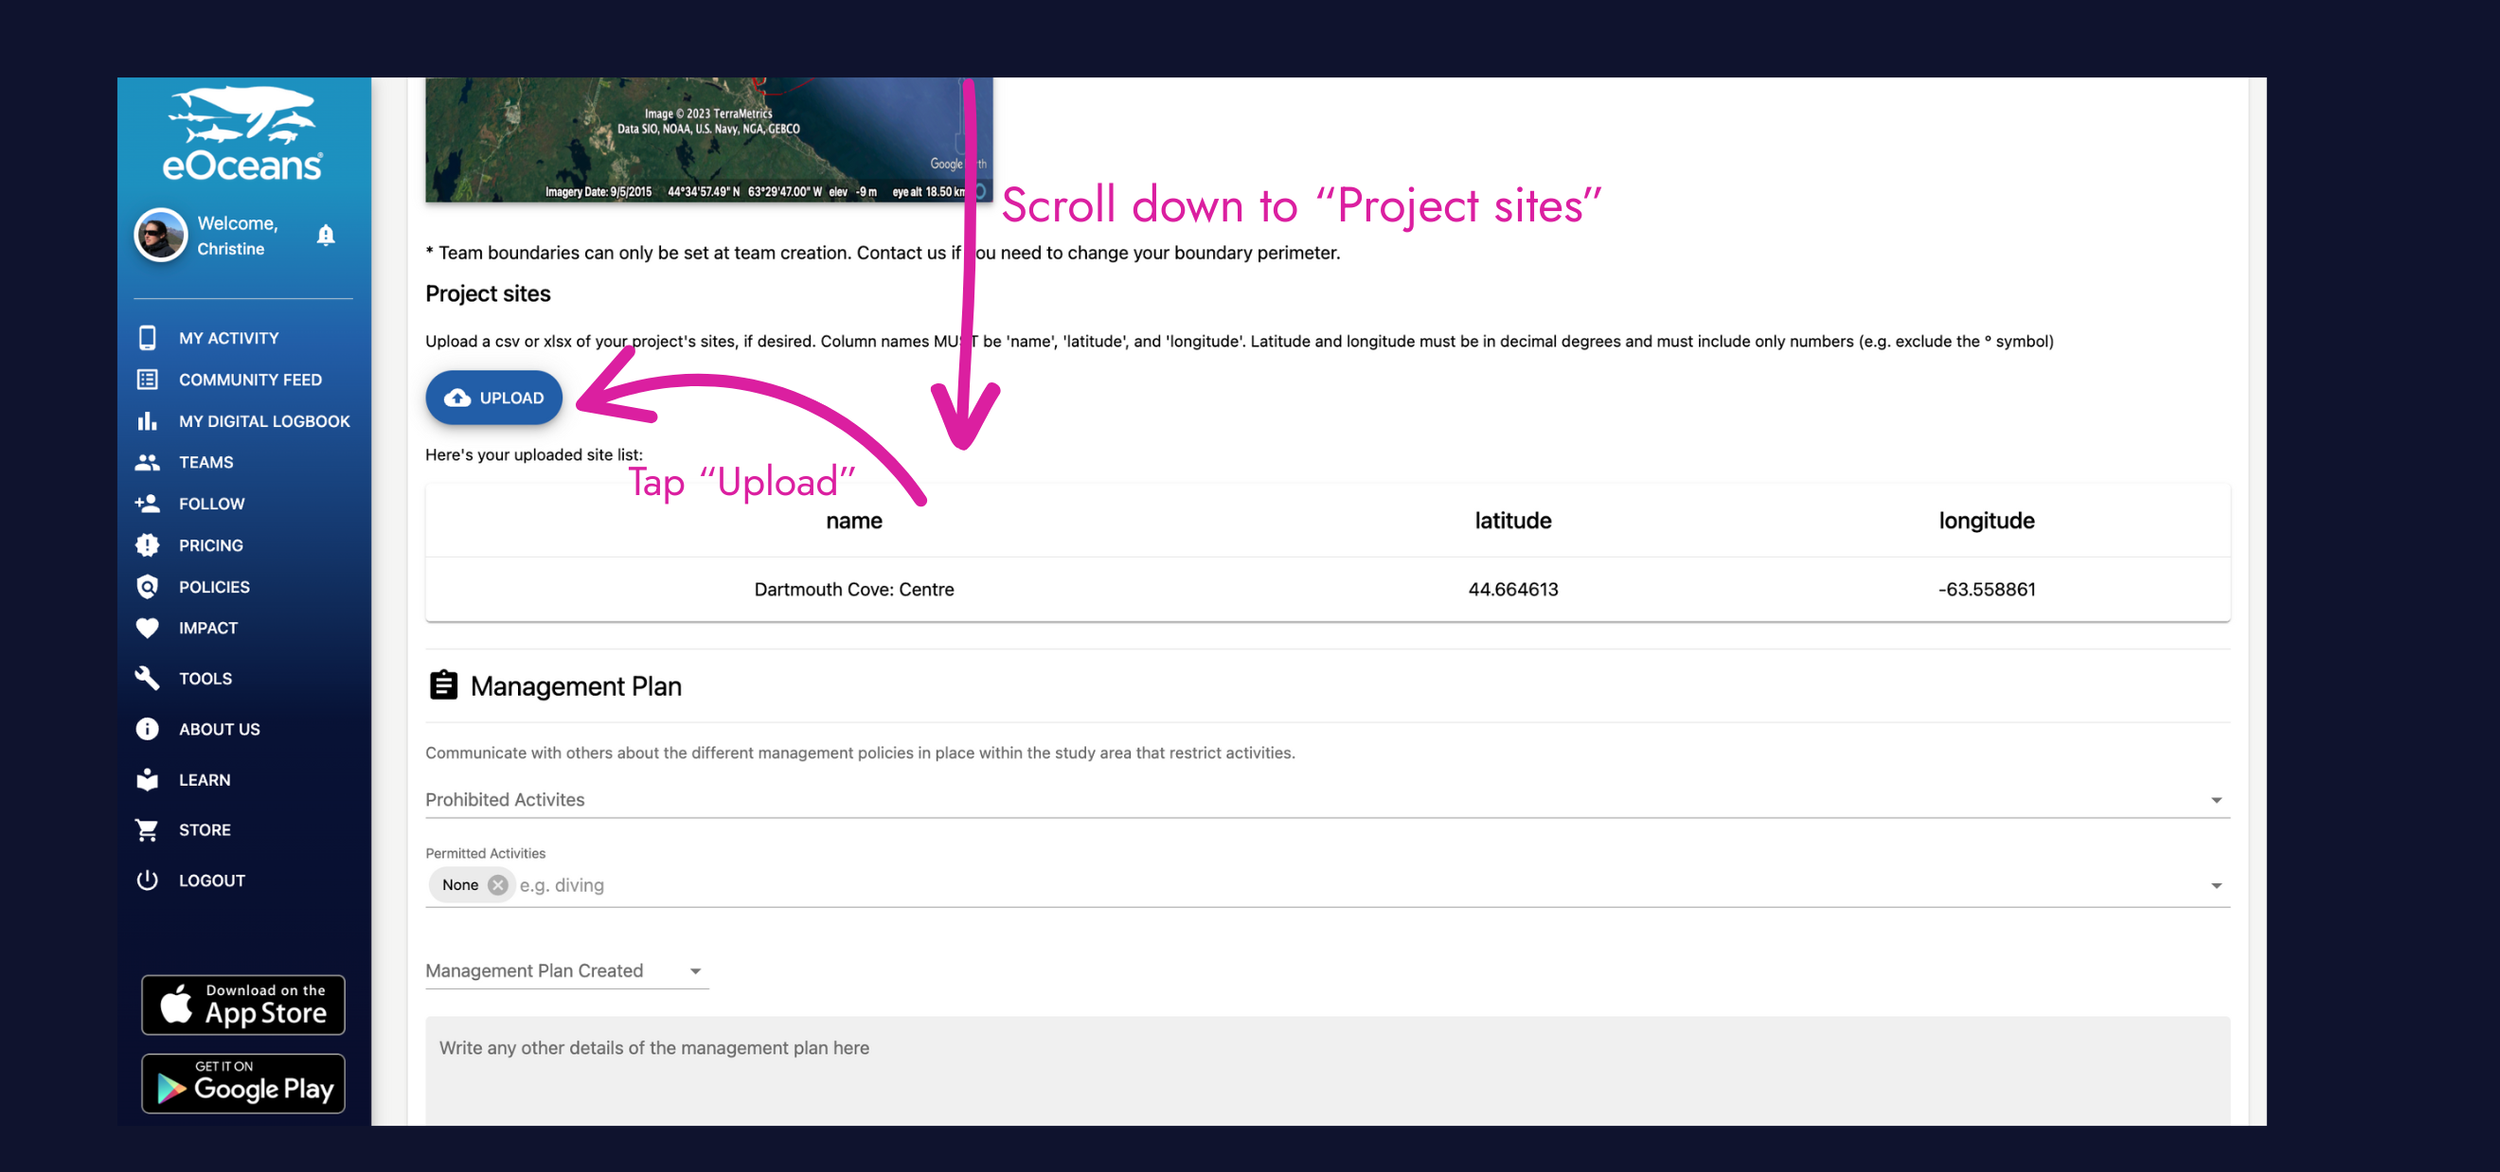
Task: Click the notification bell icon
Action: (326, 235)
